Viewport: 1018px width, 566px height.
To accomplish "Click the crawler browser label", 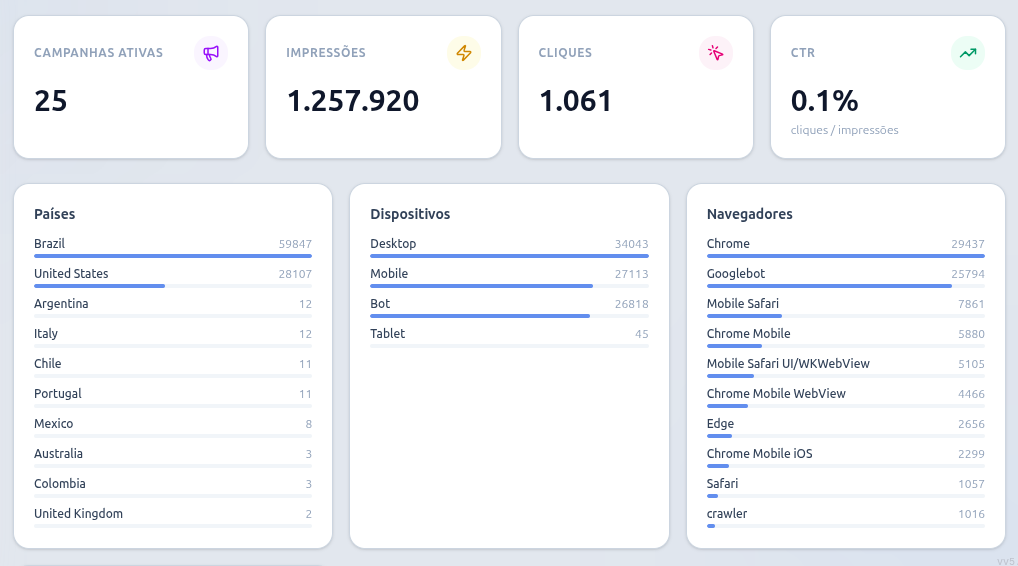I will pos(727,513).
